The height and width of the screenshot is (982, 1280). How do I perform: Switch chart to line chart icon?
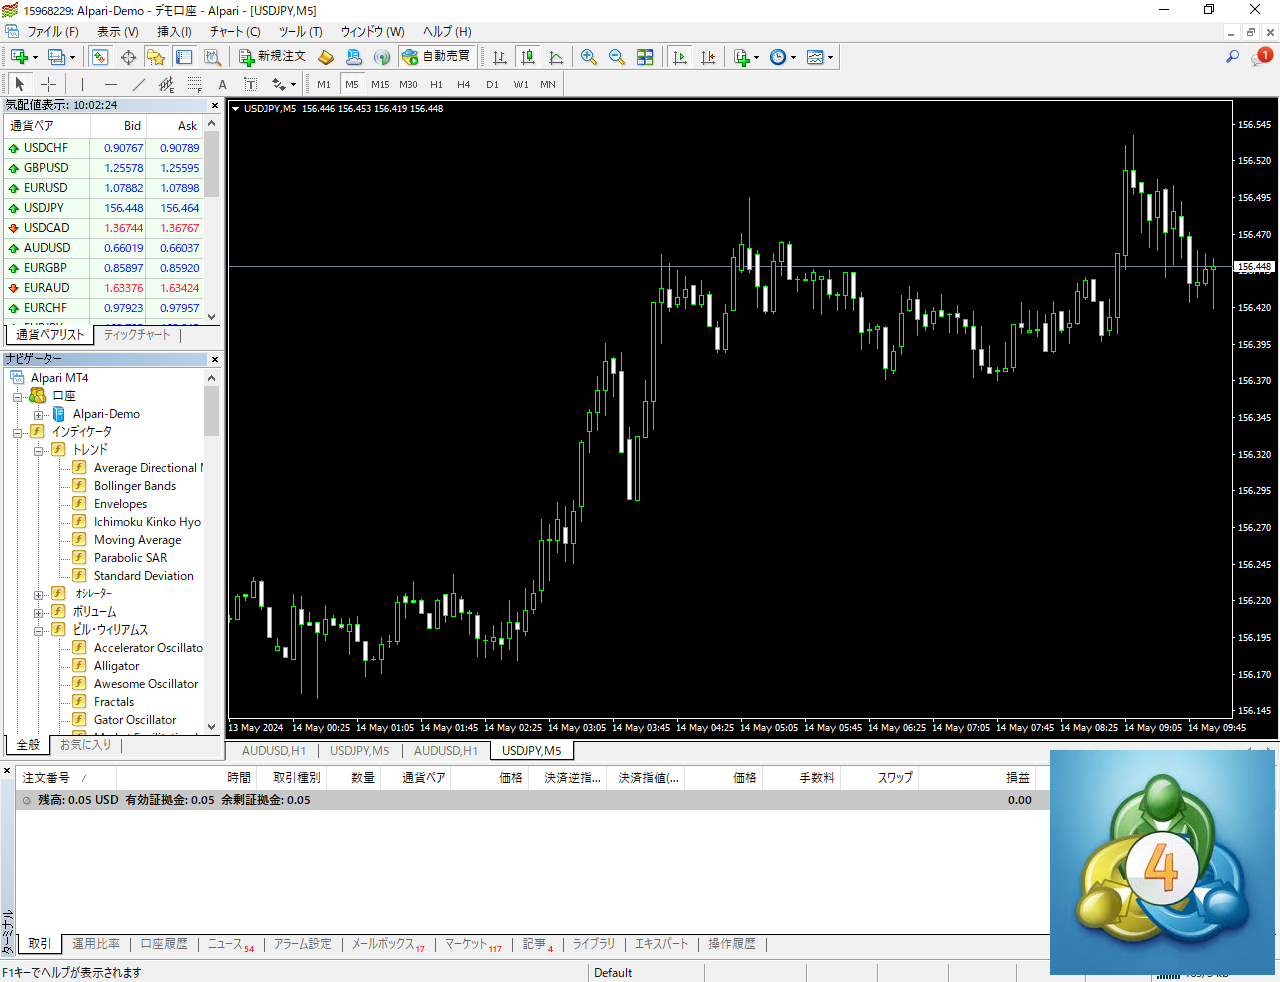[556, 57]
